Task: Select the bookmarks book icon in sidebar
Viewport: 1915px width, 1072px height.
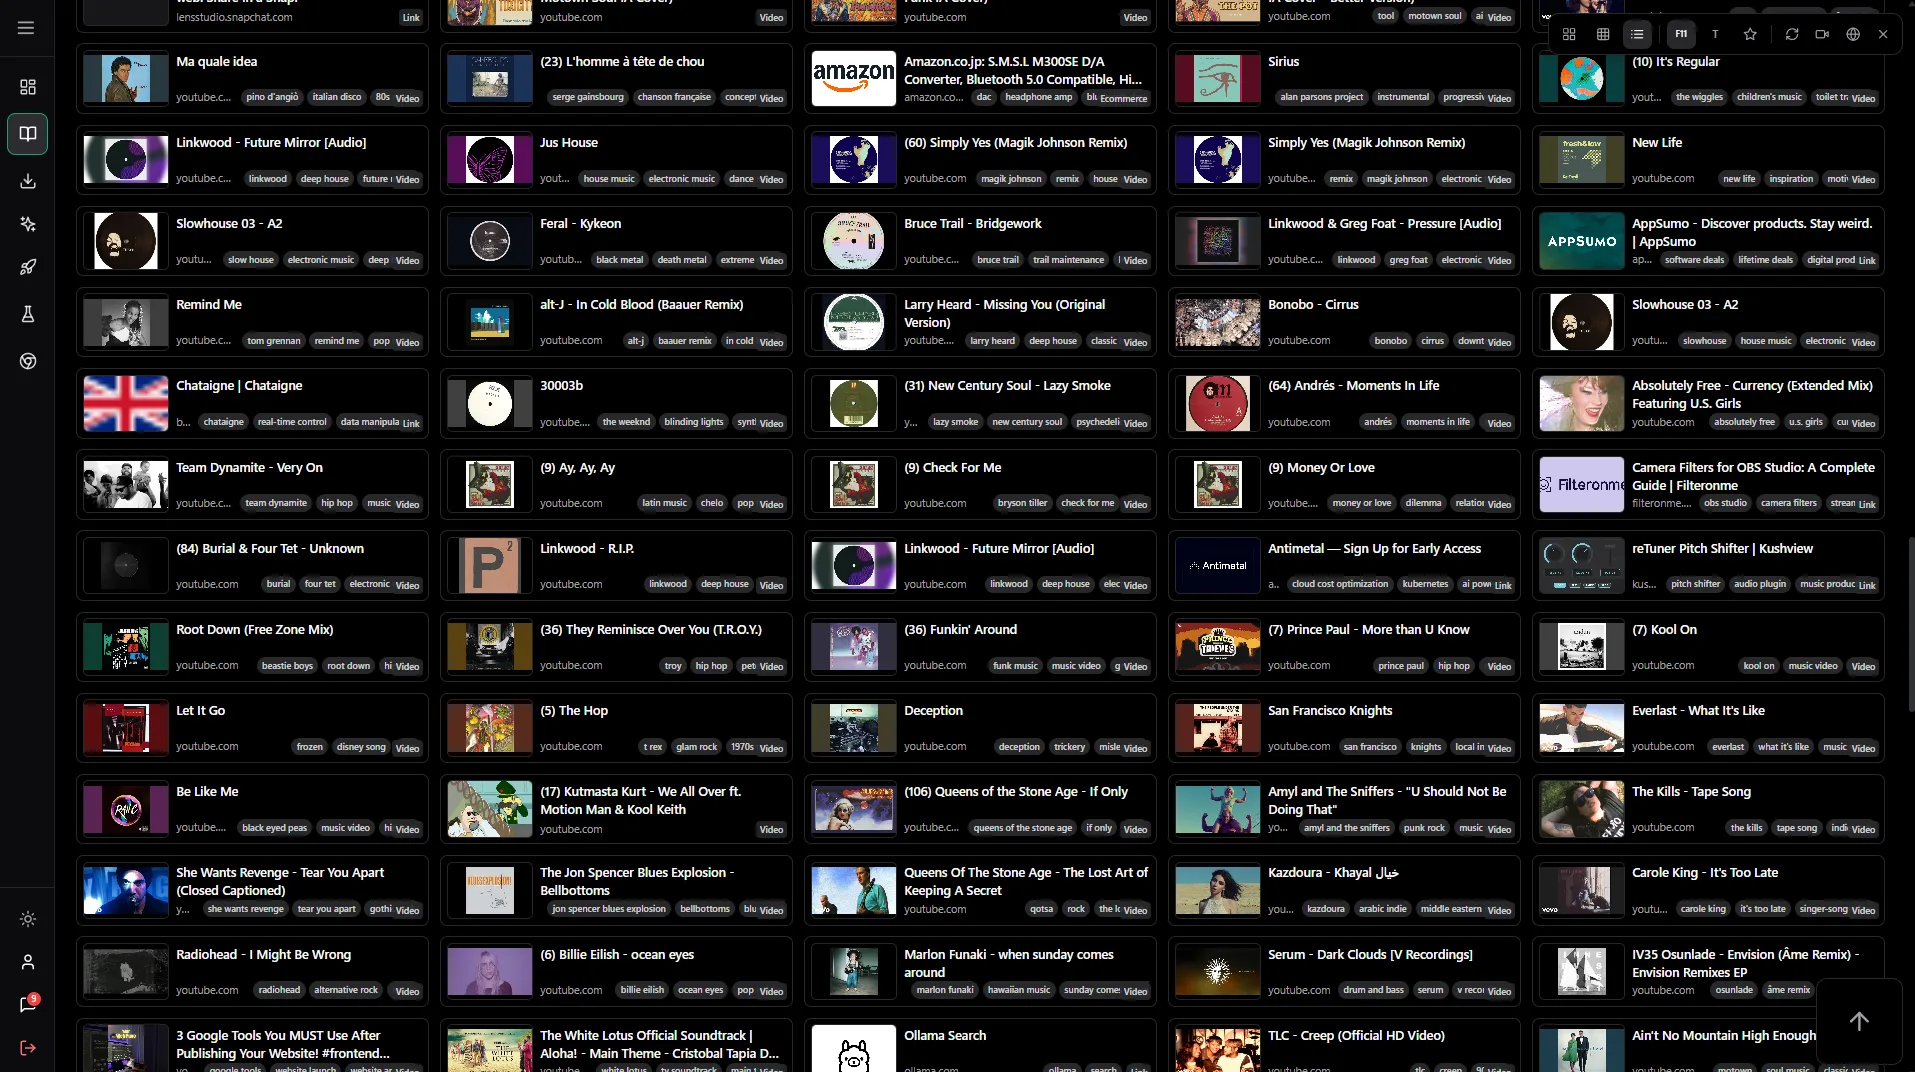Action: coord(28,134)
